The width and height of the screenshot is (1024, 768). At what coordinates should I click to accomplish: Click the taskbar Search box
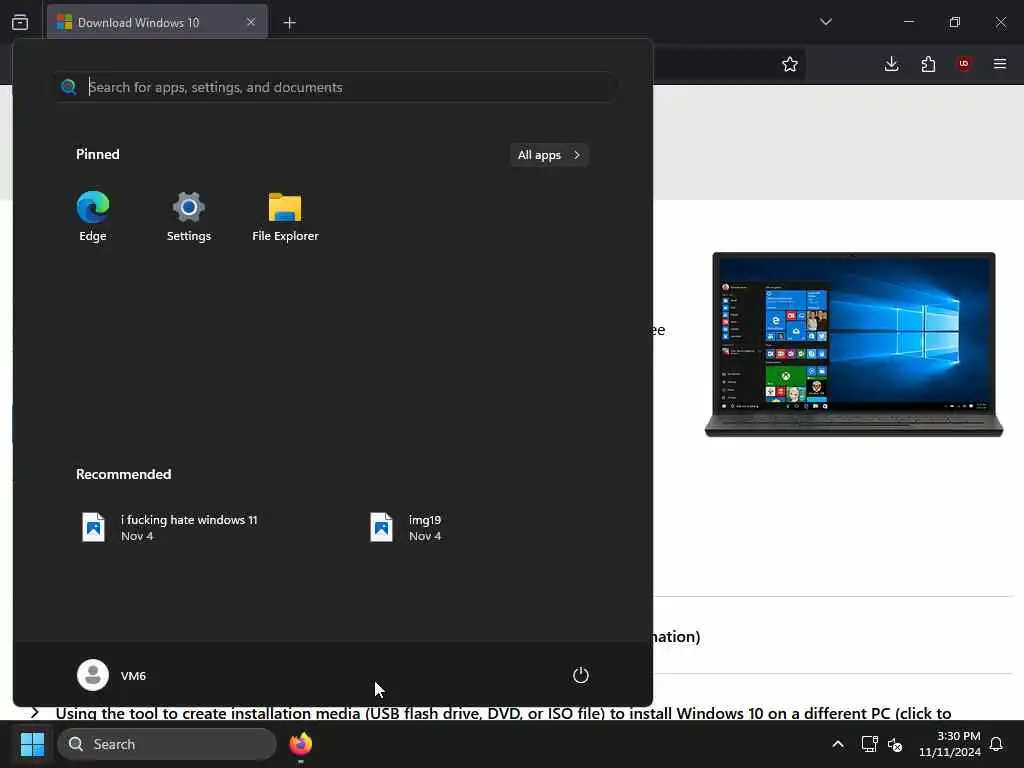point(167,744)
